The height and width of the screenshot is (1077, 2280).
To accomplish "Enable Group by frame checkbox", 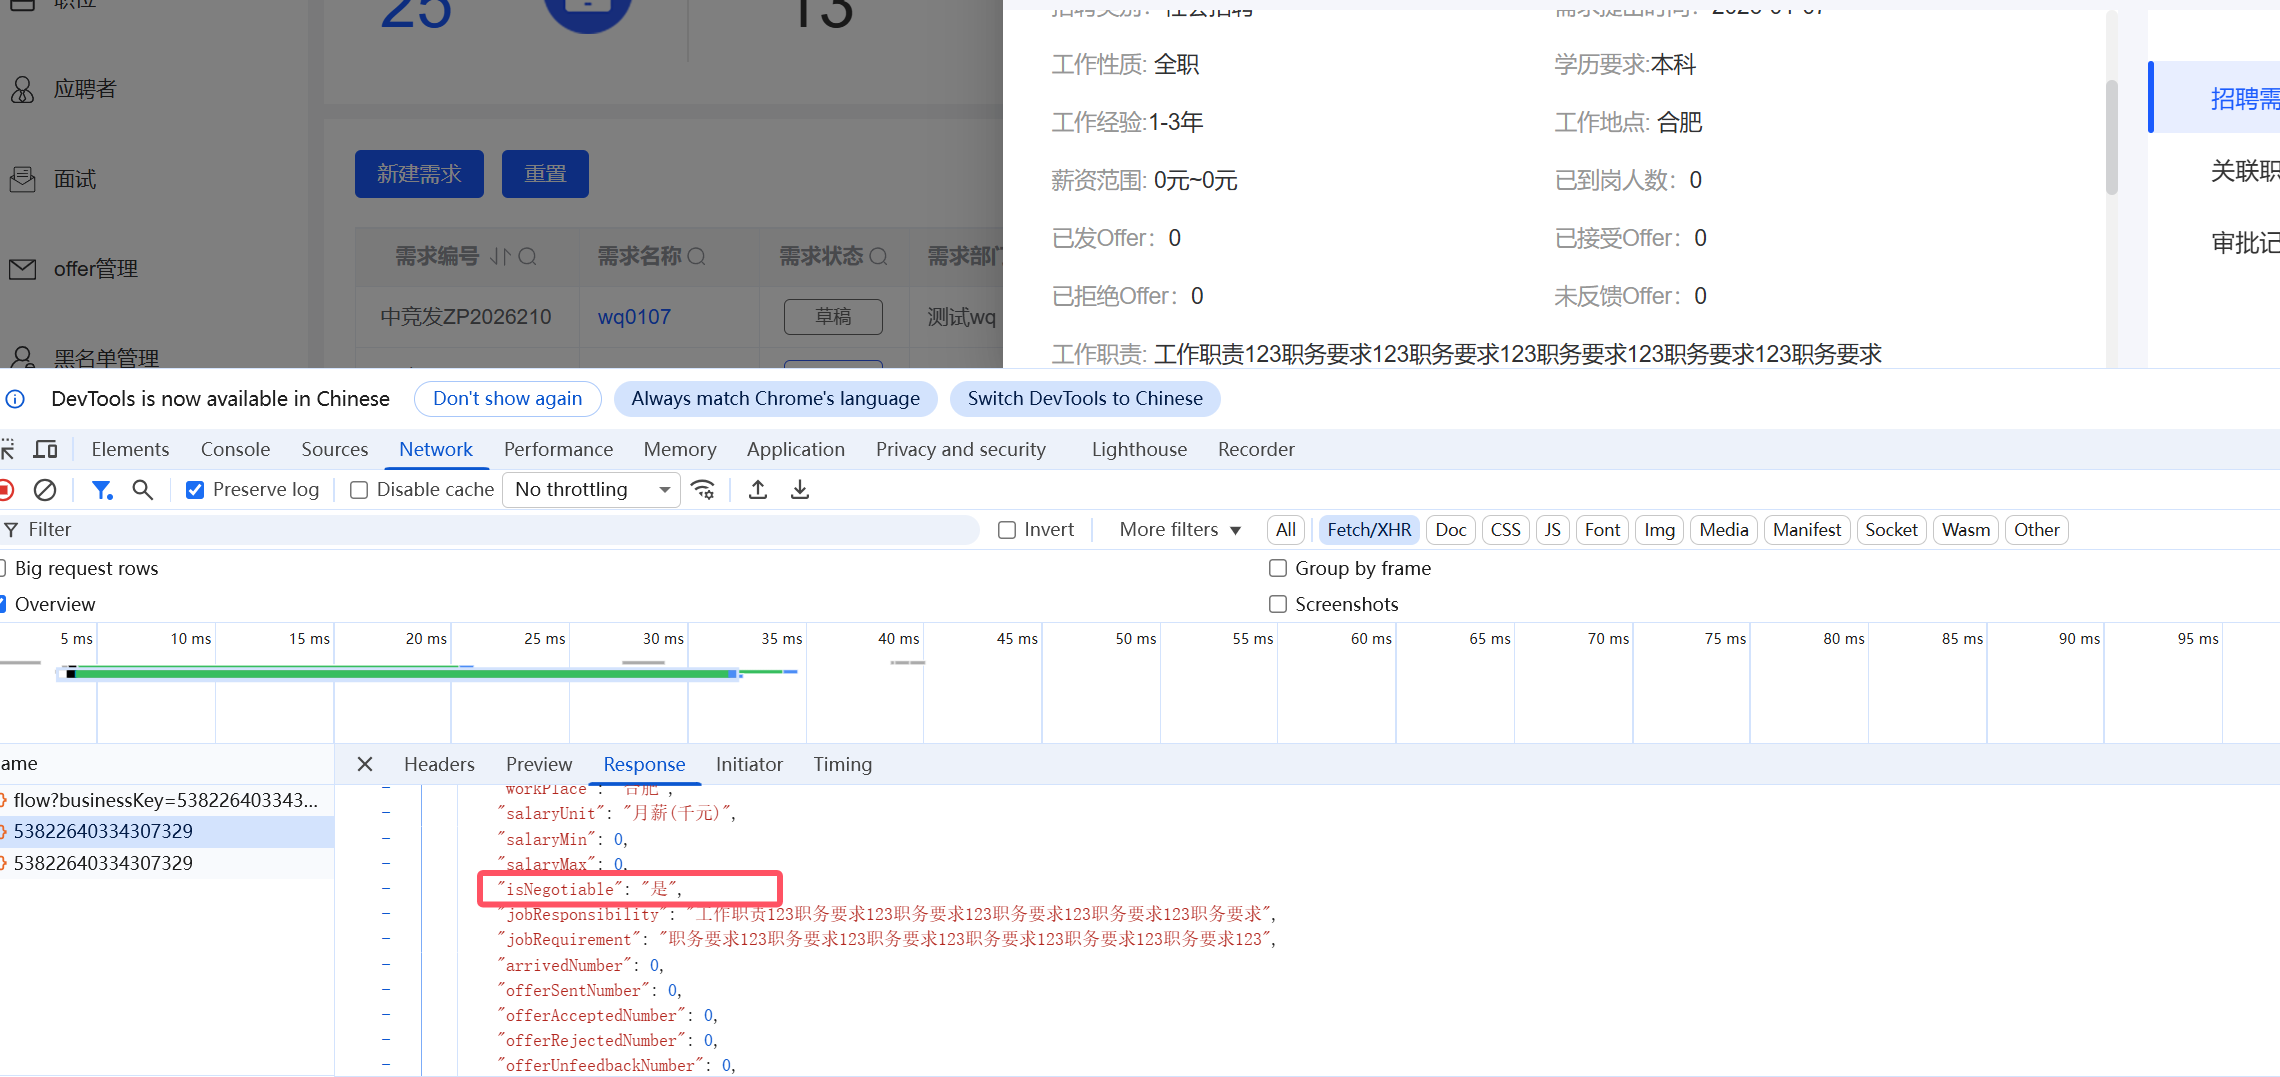I will 1278,568.
